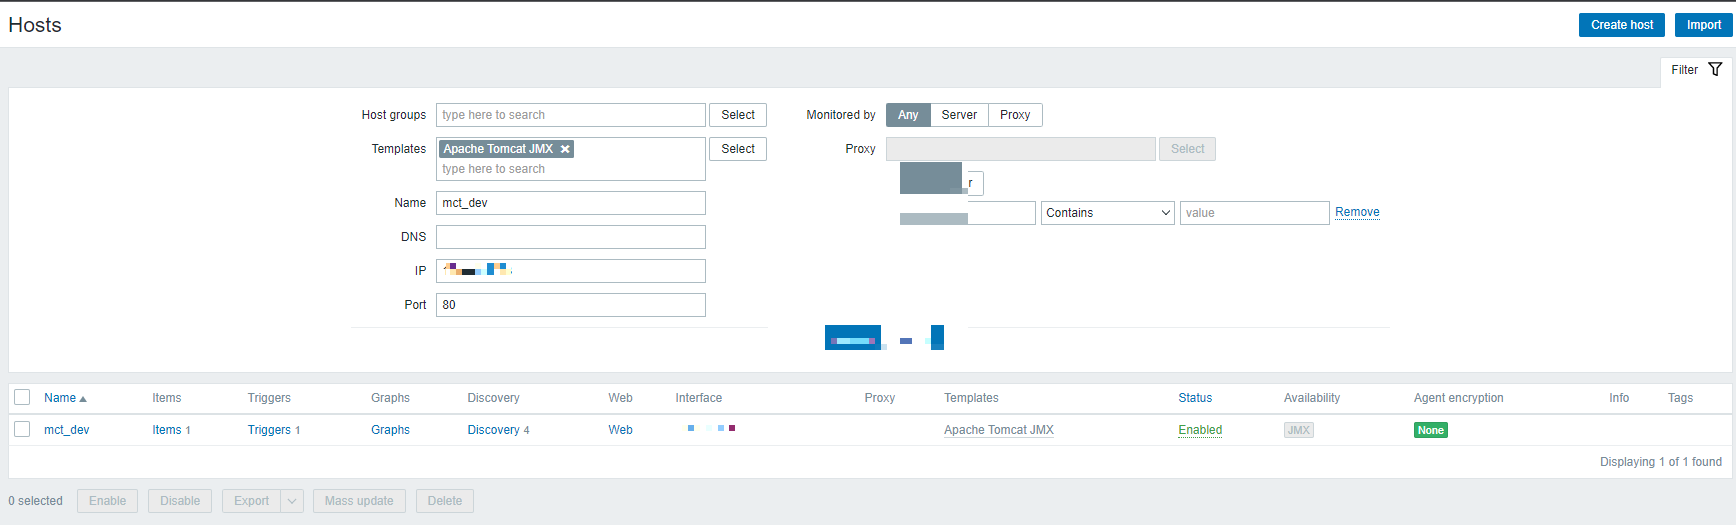The width and height of the screenshot is (1736, 525).
Task: Click the tag value input field
Action: 1254,213
